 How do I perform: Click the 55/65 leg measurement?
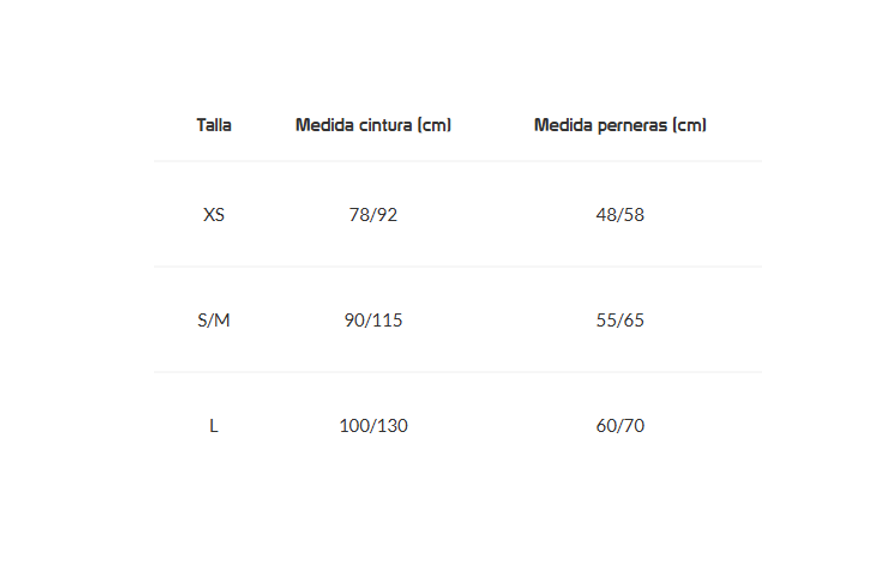click(620, 320)
